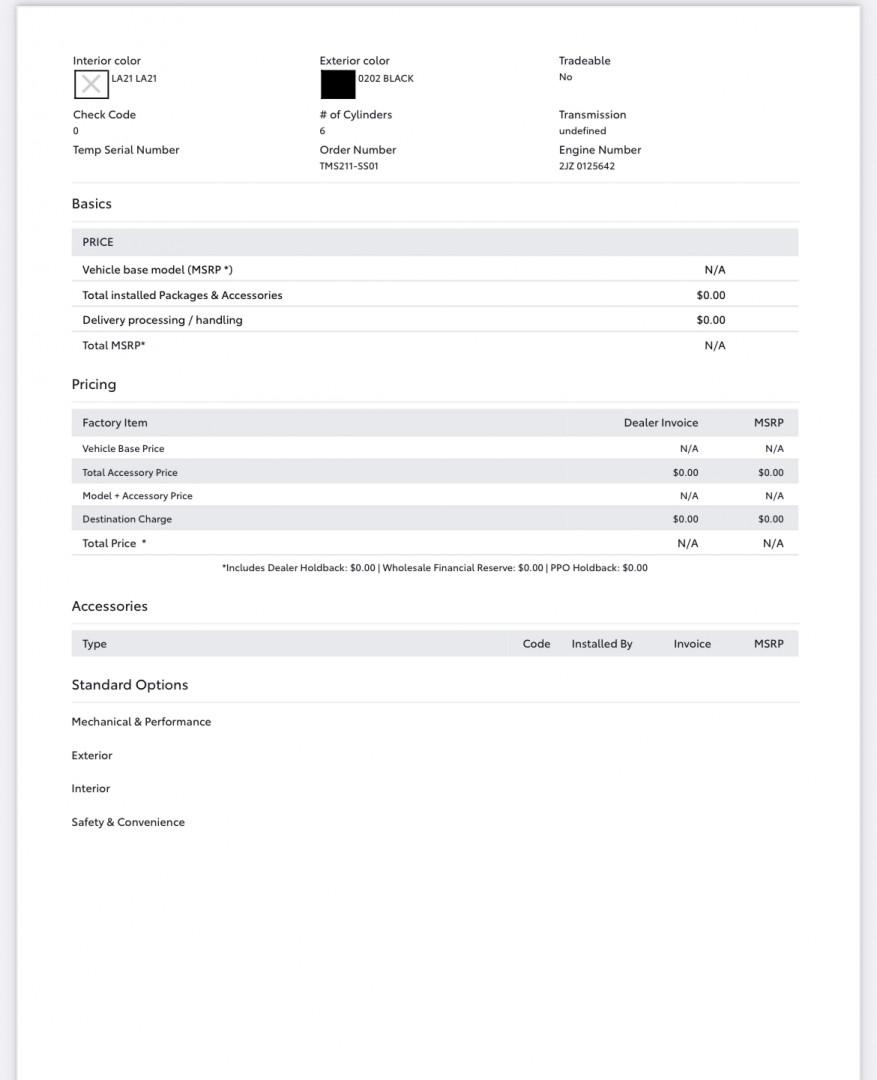Viewport: 877px width, 1080px height.
Task: Select the Vehicle base model MSRP row
Action: (435, 270)
